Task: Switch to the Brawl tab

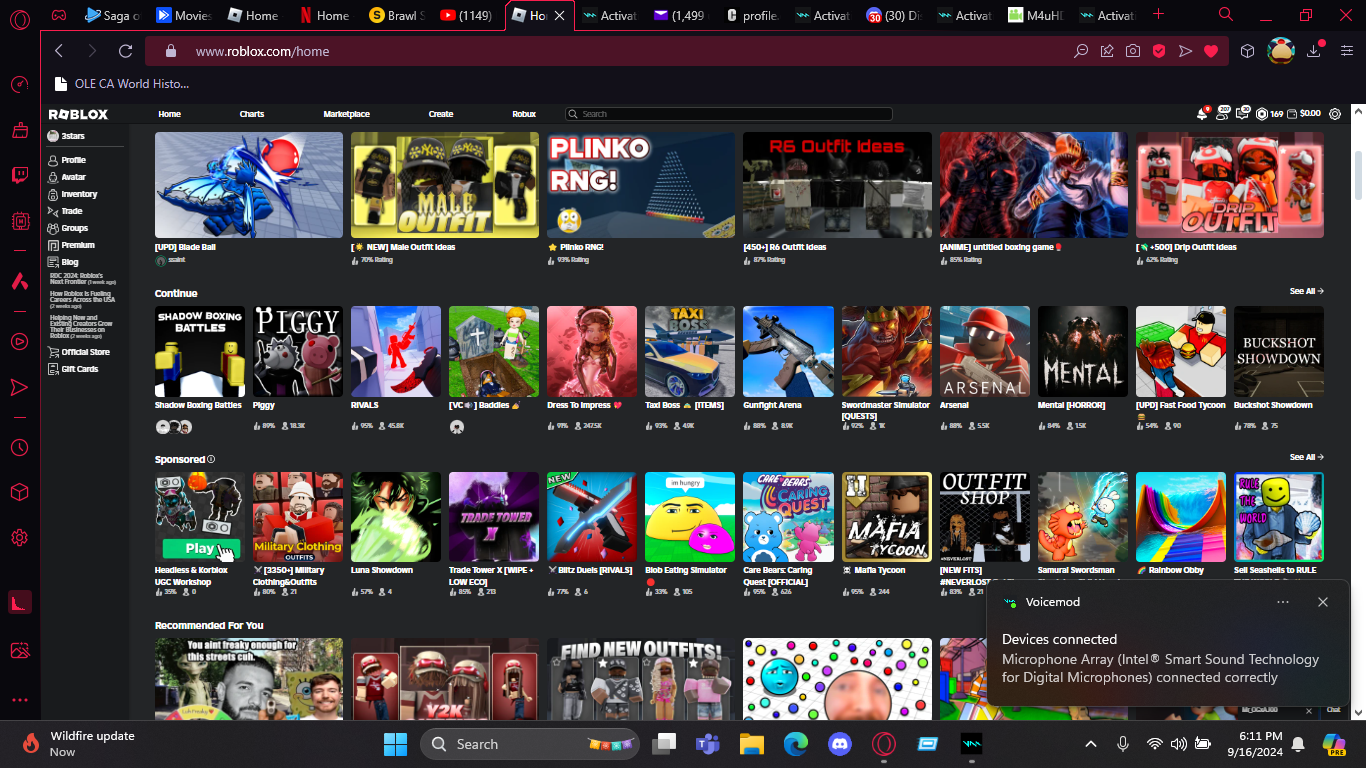Action: coord(396,15)
